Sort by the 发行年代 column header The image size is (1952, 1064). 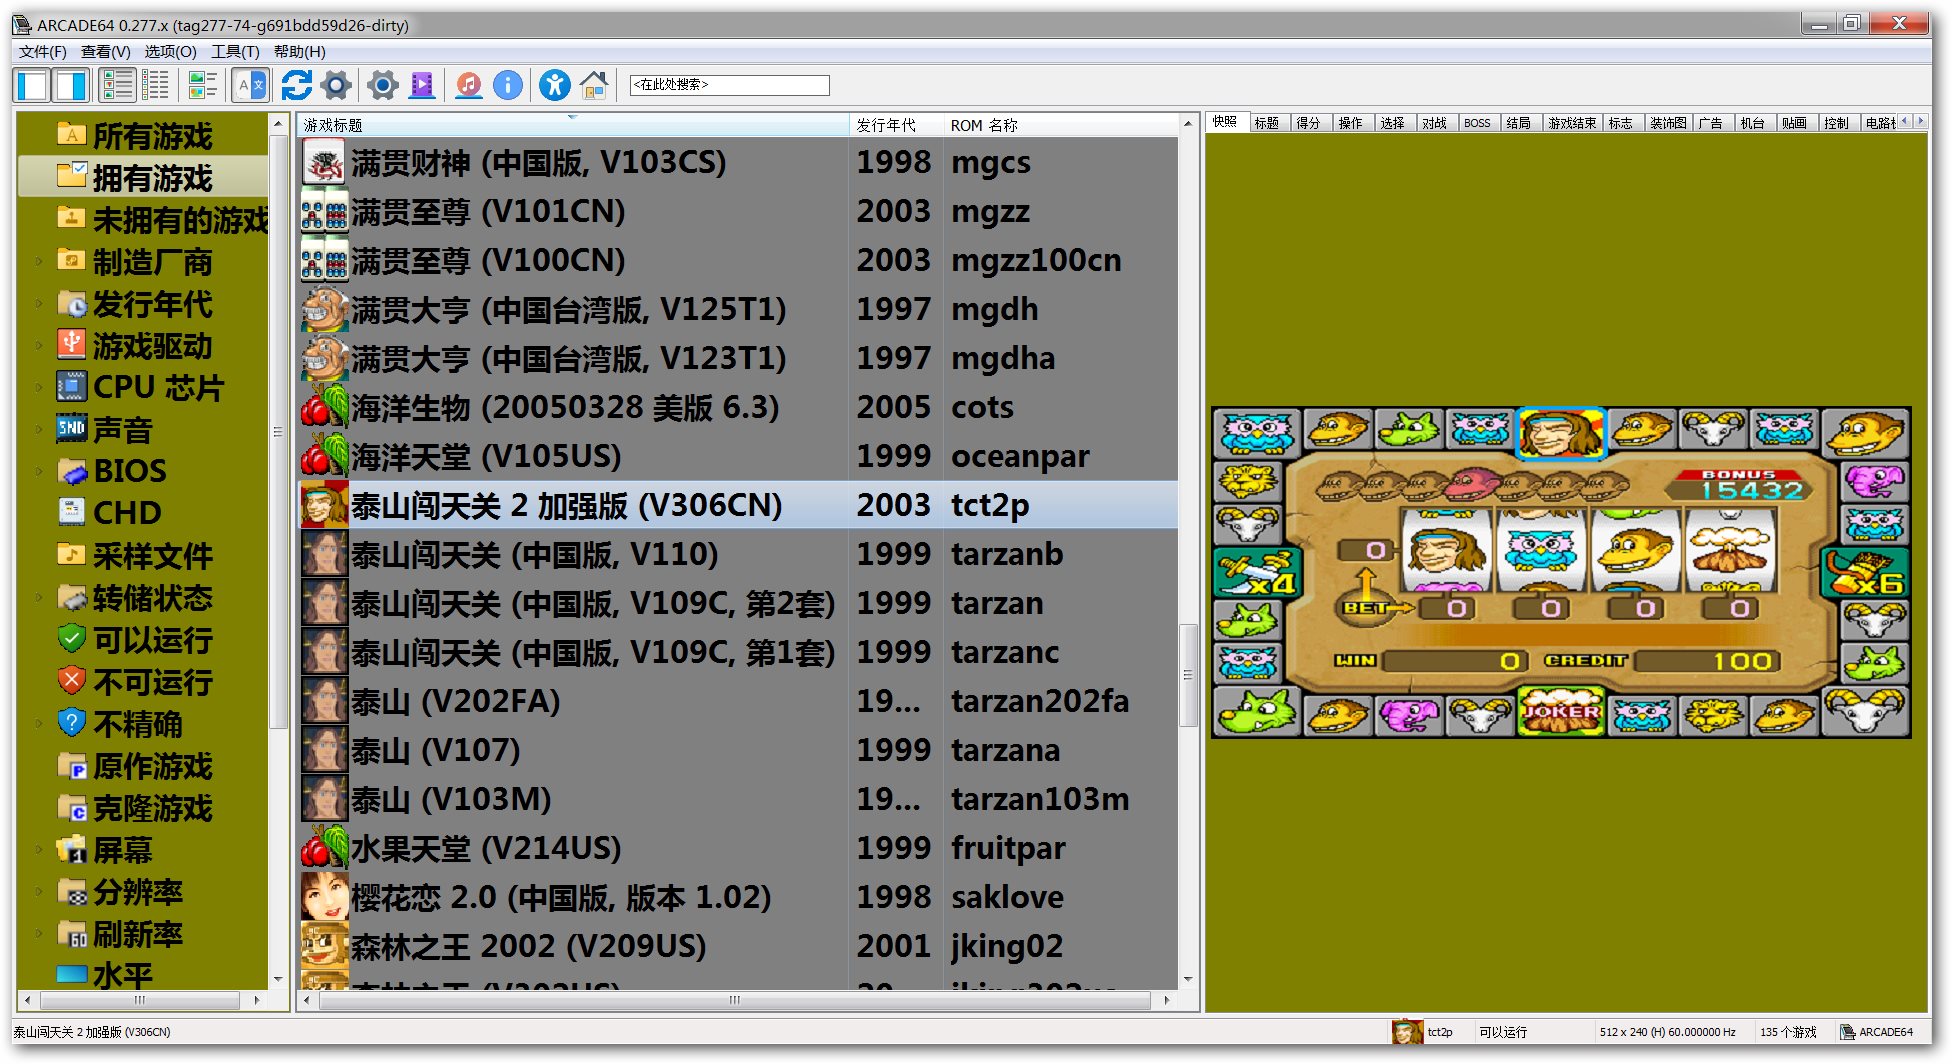[x=886, y=125]
